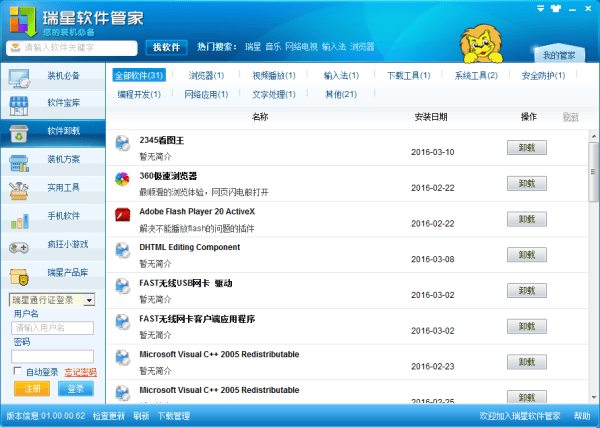Click the list scrollbar up arrow
The height and width of the screenshot is (428, 600).
(x=594, y=136)
